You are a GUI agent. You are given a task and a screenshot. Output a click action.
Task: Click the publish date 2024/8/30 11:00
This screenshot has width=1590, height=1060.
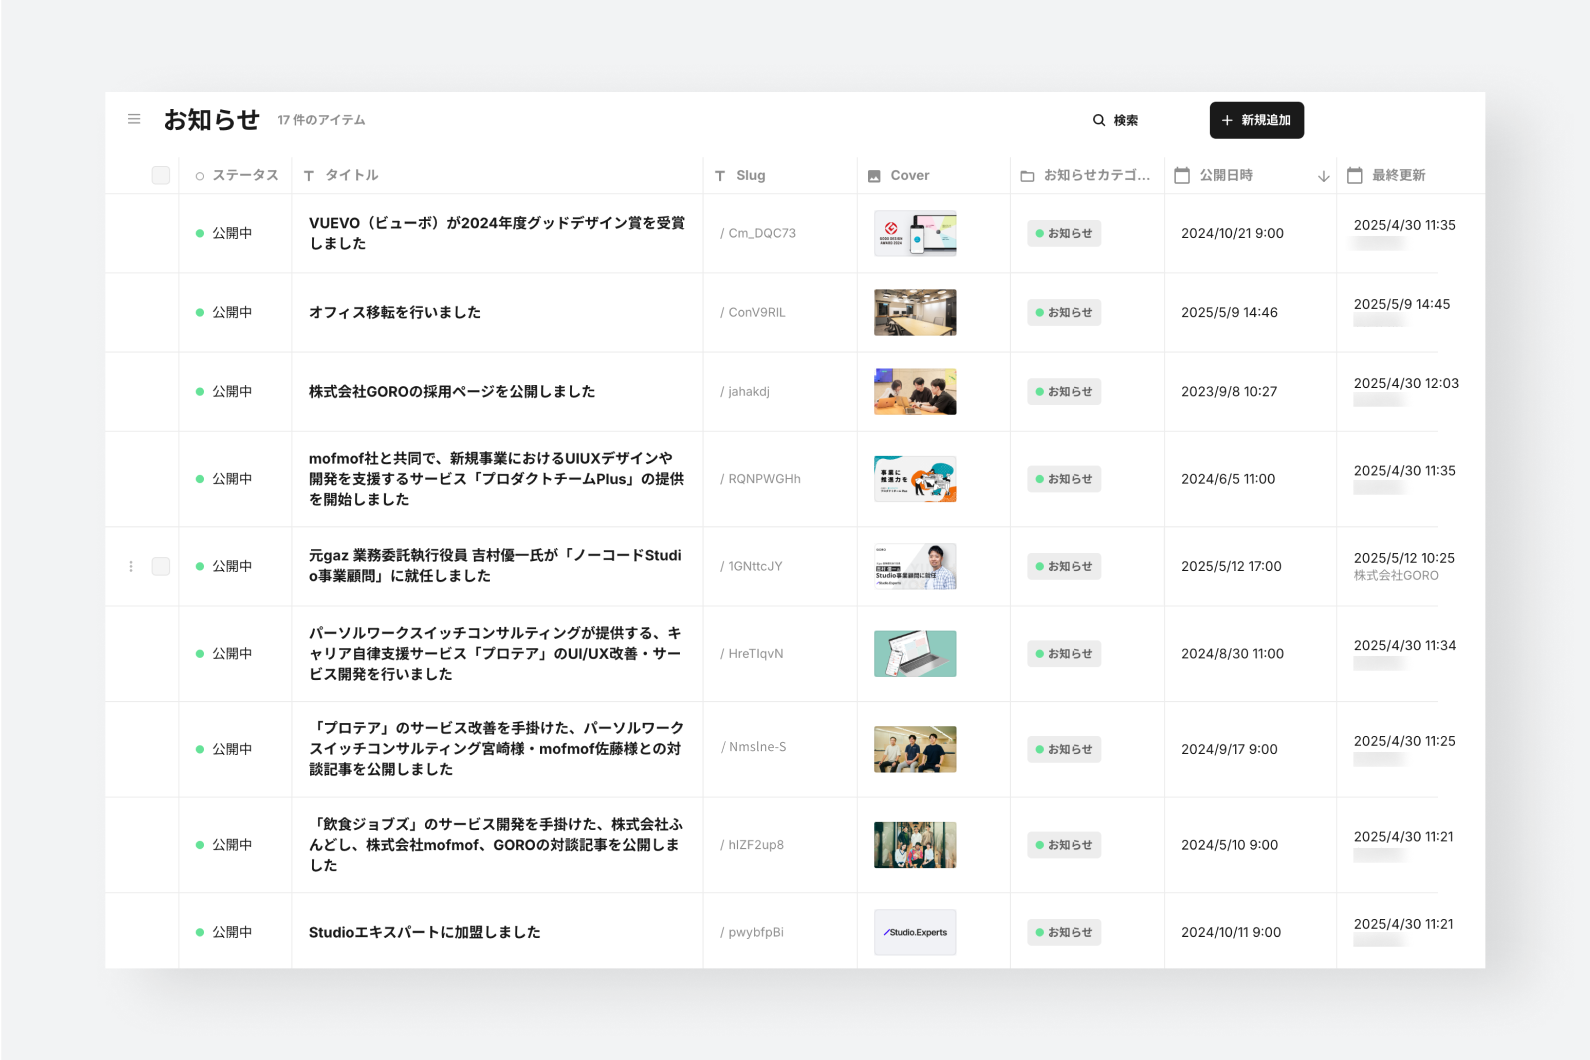[x=1232, y=653]
